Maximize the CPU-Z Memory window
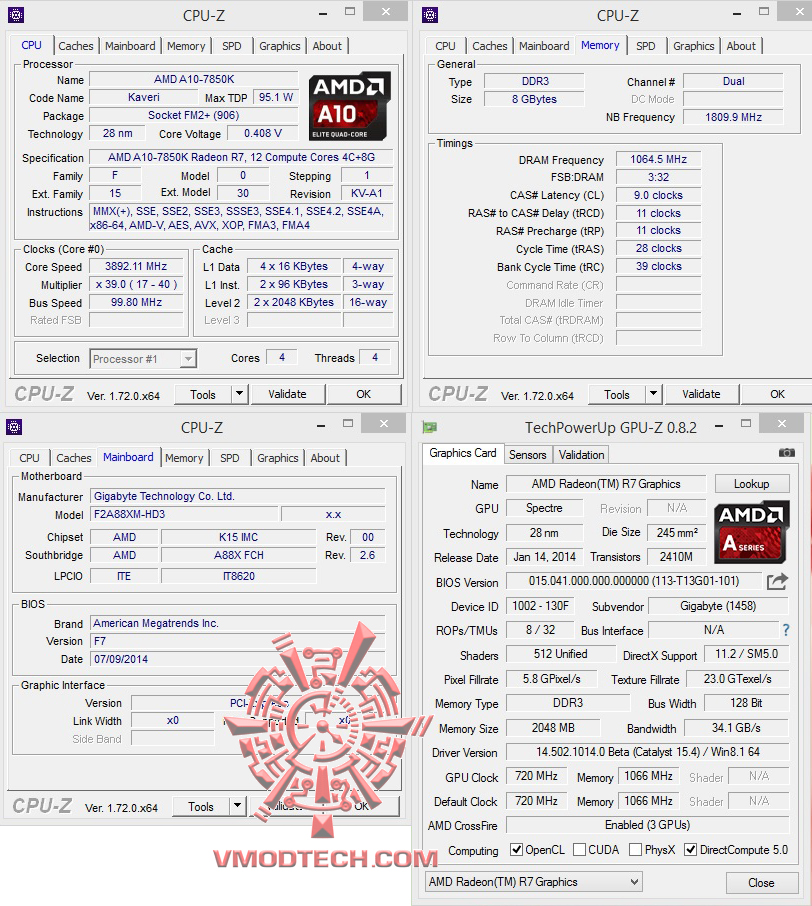This screenshot has height=906, width=812. point(764,12)
